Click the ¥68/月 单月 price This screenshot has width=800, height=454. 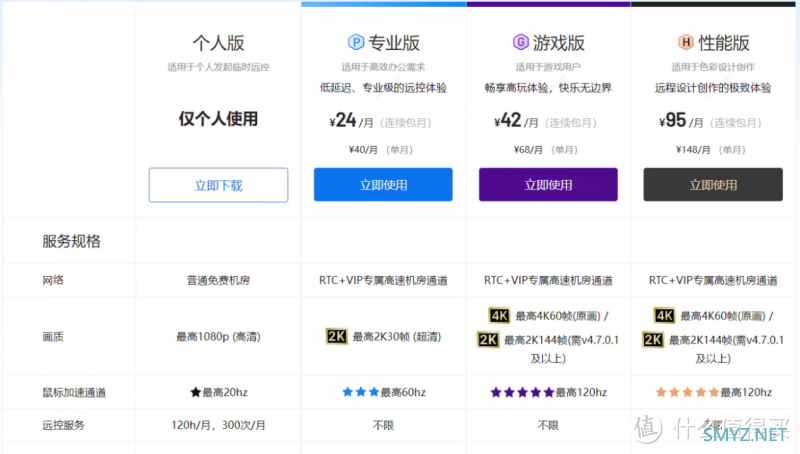pos(545,149)
